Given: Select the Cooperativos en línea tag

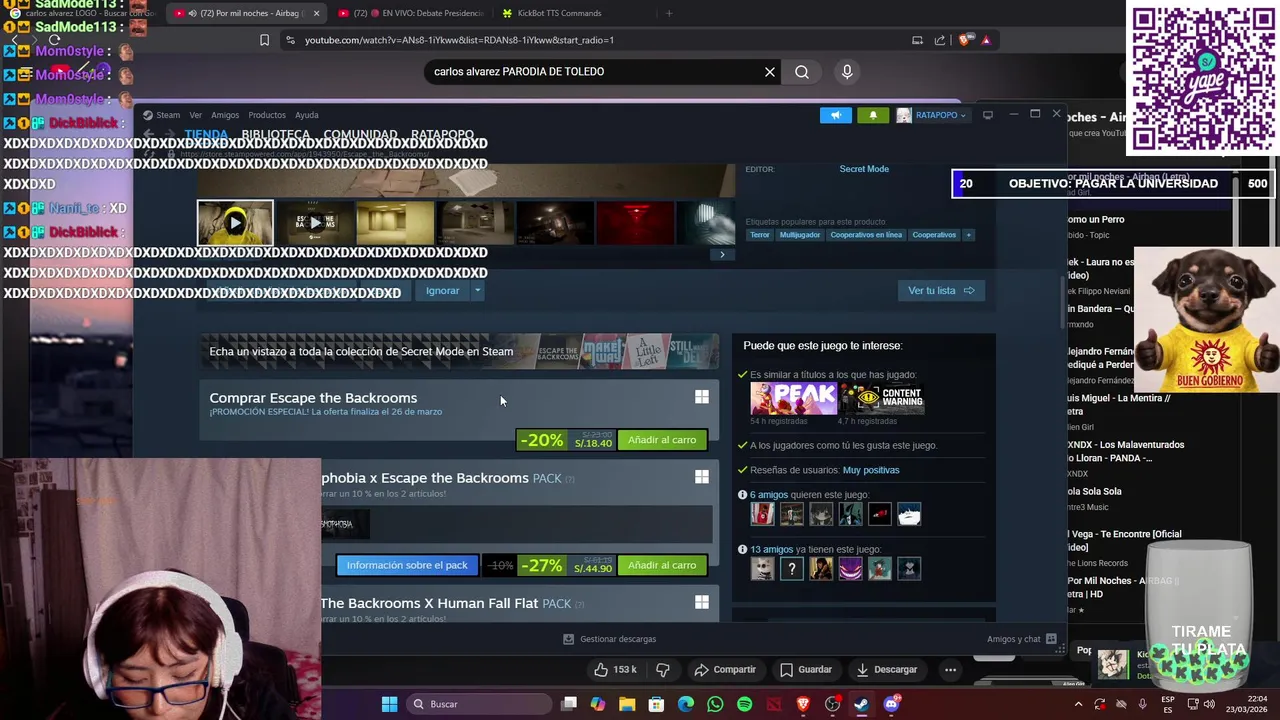Looking at the screenshot, I should (x=866, y=235).
